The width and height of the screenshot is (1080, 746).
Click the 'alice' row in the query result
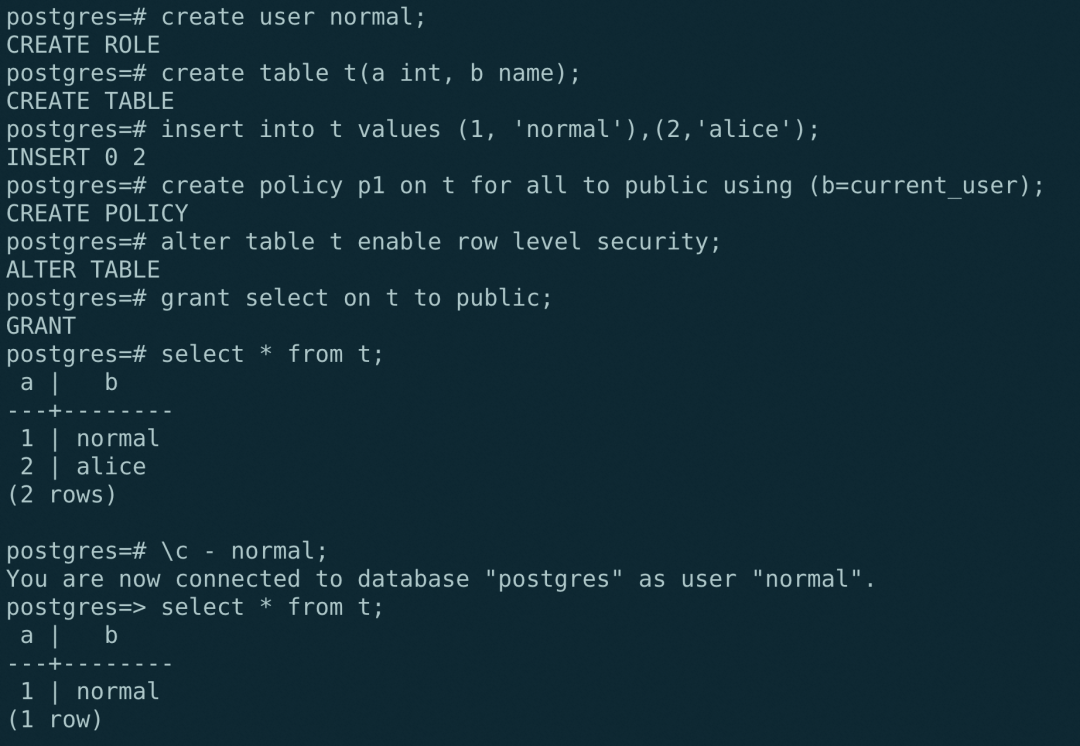(x=111, y=466)
